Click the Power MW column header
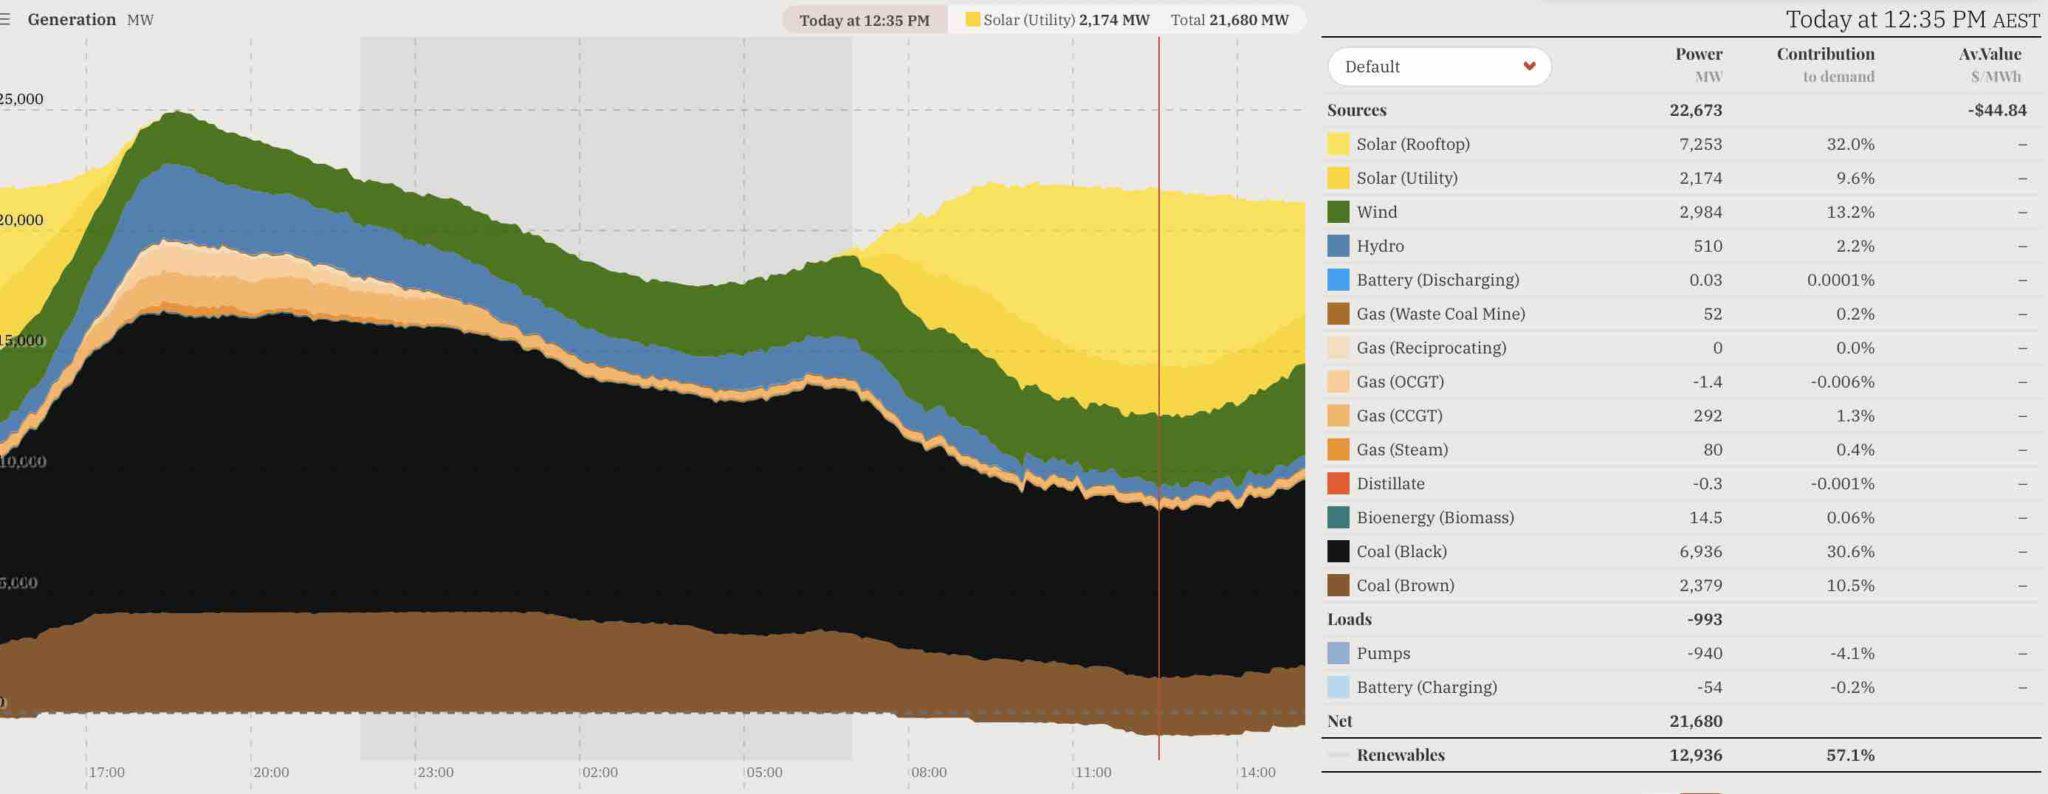Screen dimensions: 2048x794 pos(1699,64)
